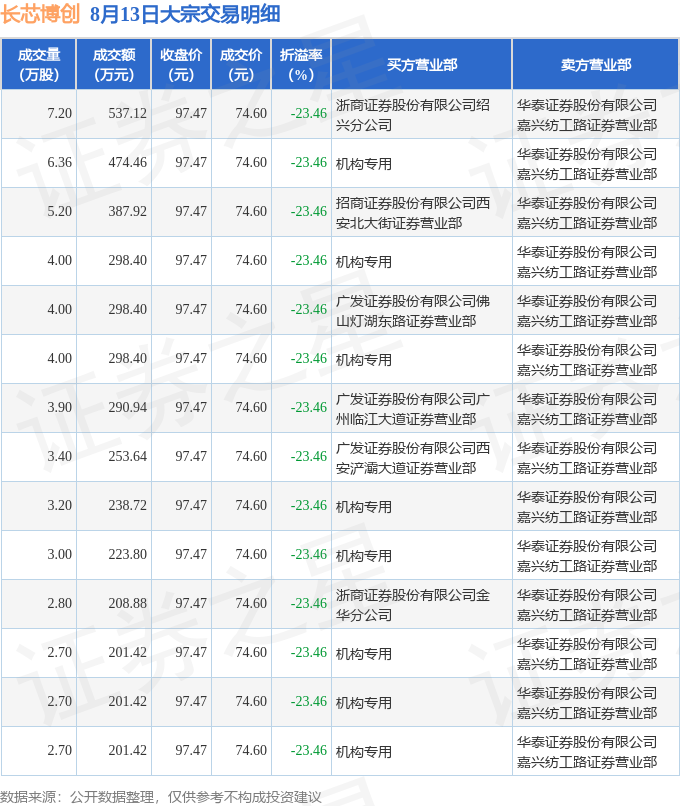Click closing price 97.47 in 290.94 row

coord(191,407)
